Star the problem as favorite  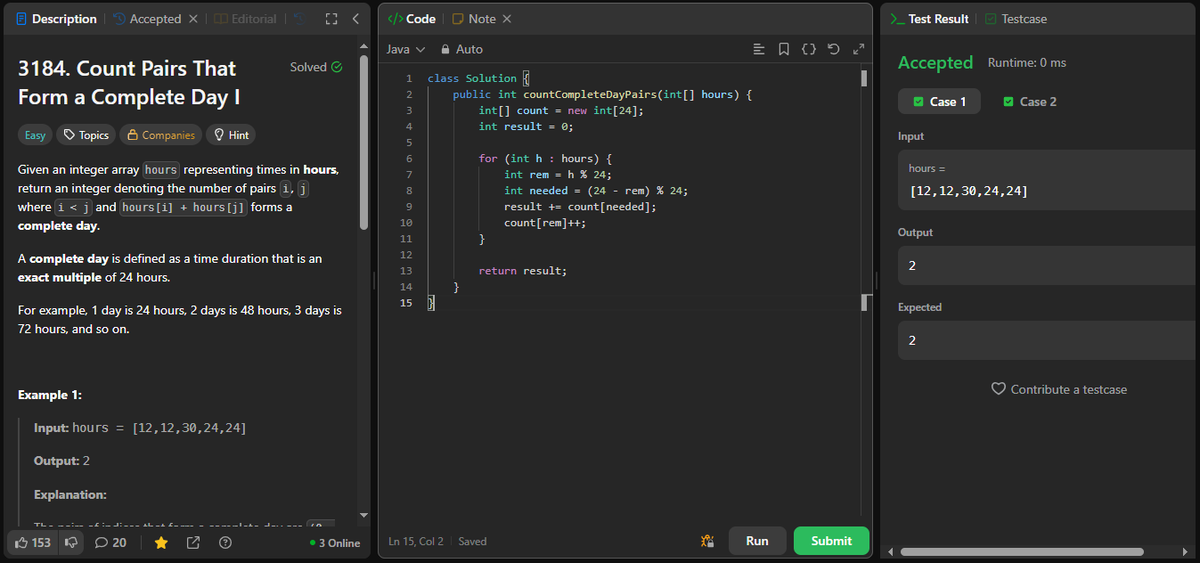click(x=161, y=542)
